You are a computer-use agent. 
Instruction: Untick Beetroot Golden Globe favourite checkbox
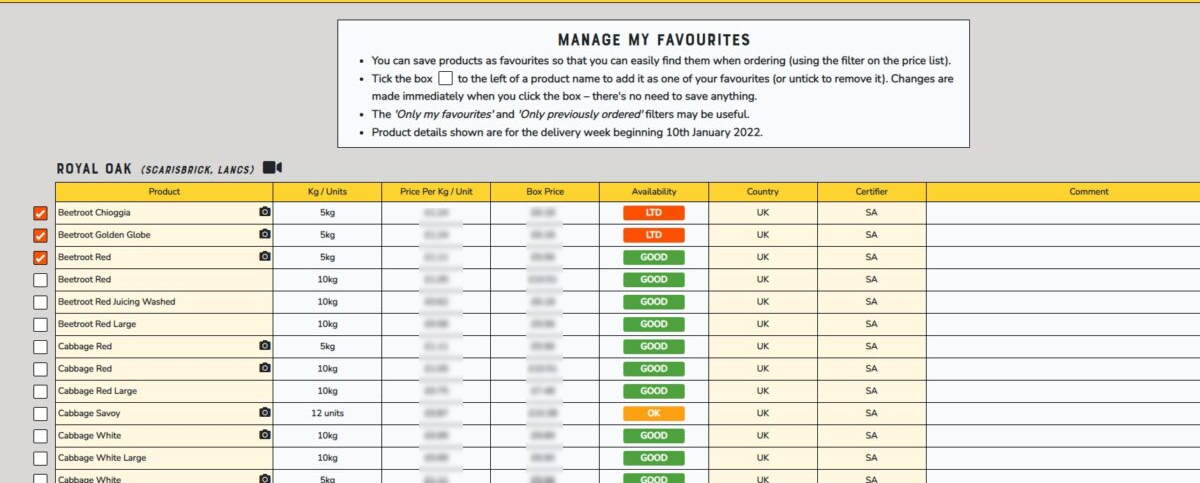(40, 236)
